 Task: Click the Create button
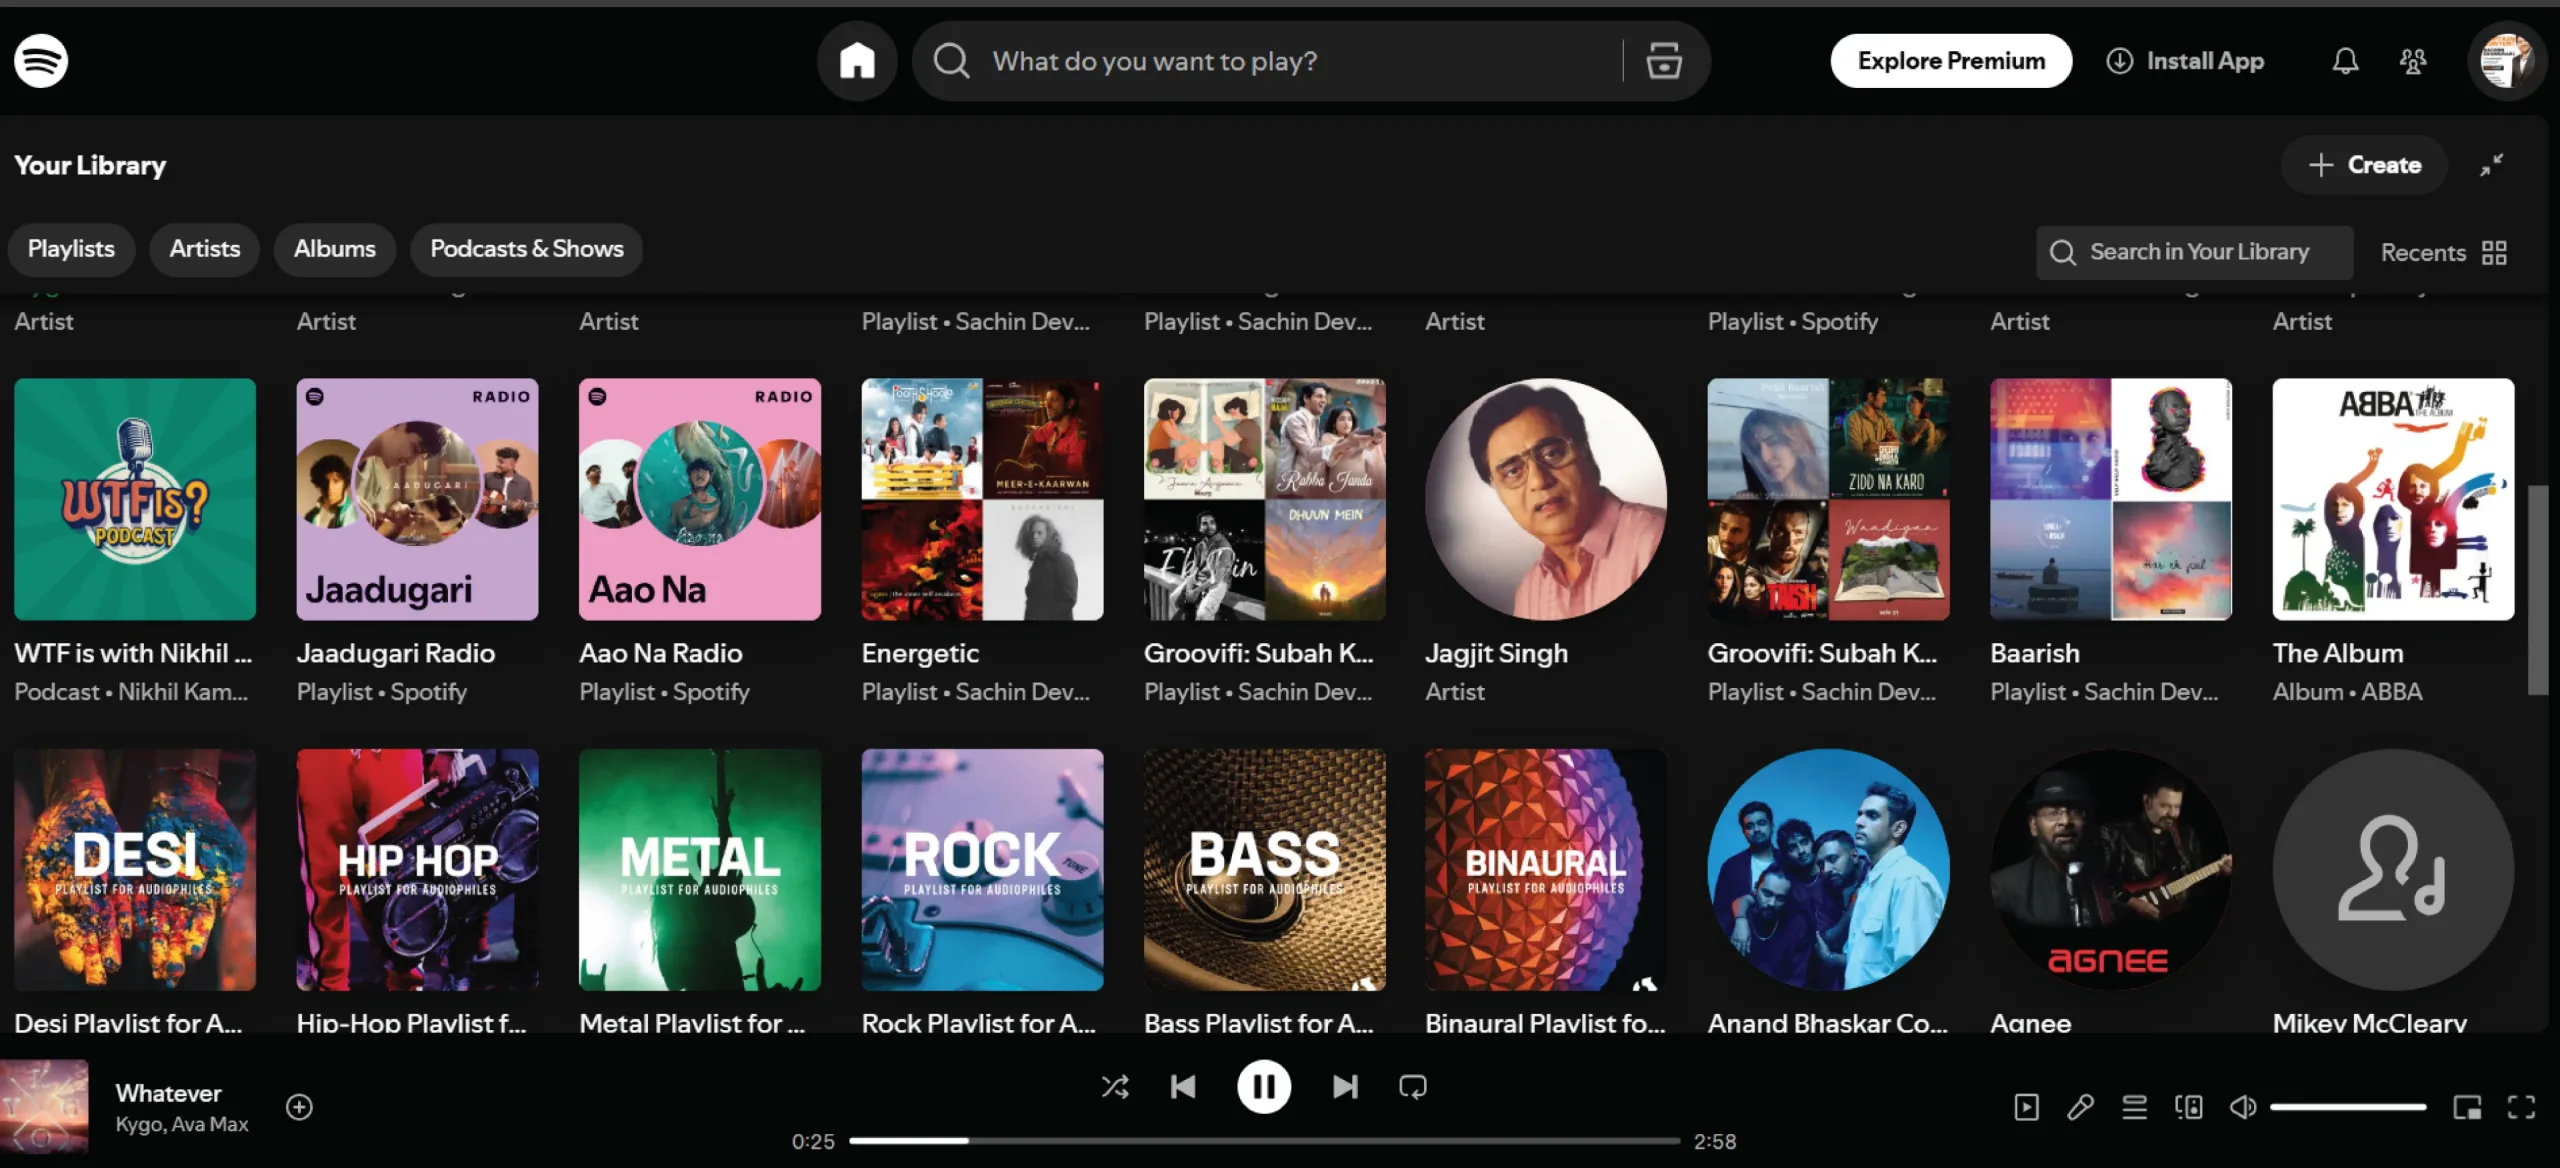(2364, 165)
